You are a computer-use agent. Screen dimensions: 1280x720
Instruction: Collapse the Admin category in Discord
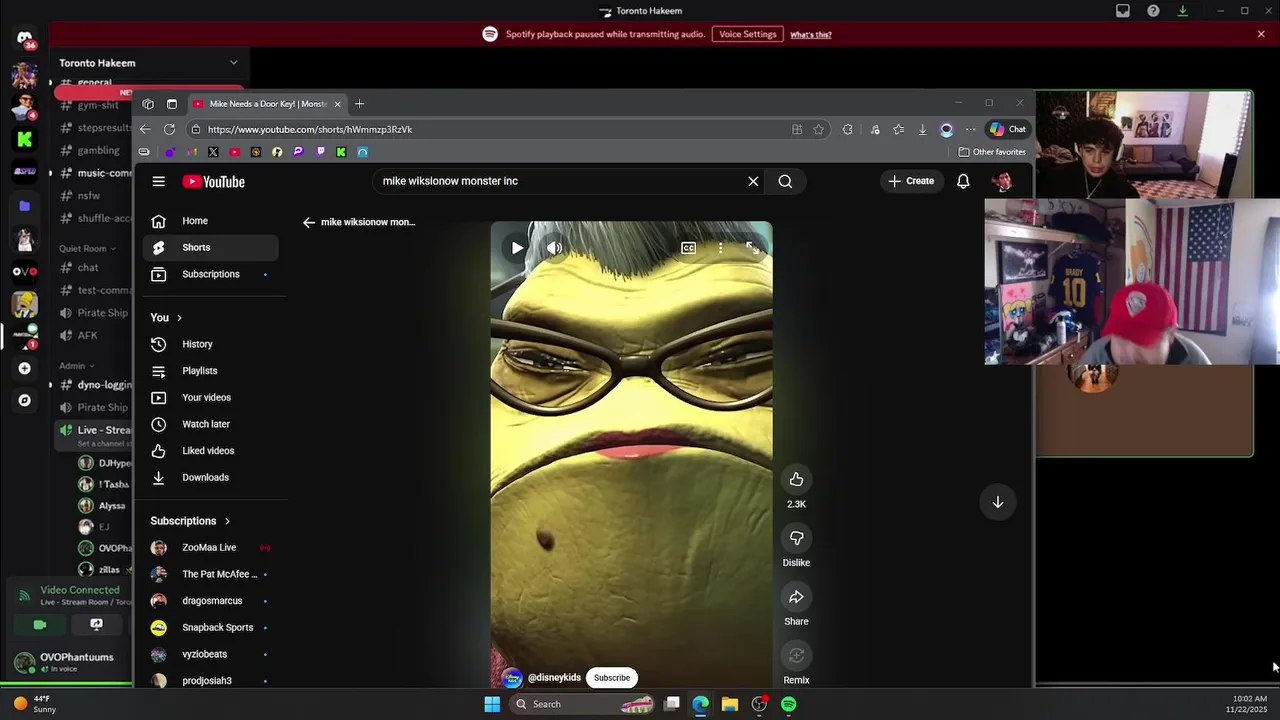pyautogui.click(x=76, y=366)
